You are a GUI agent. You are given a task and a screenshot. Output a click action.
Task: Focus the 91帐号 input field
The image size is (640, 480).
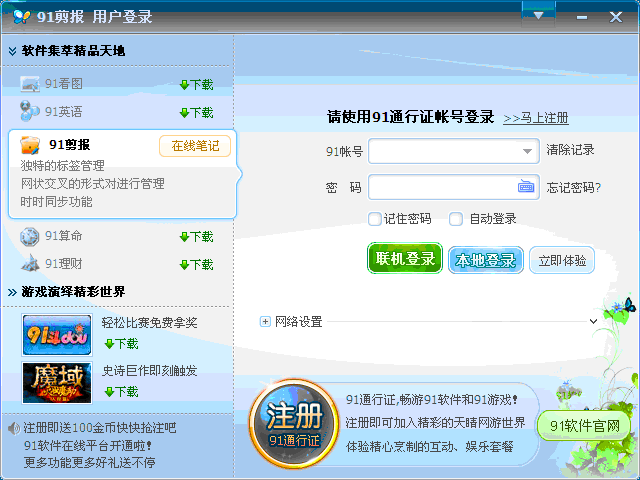[x=454, y=151]
